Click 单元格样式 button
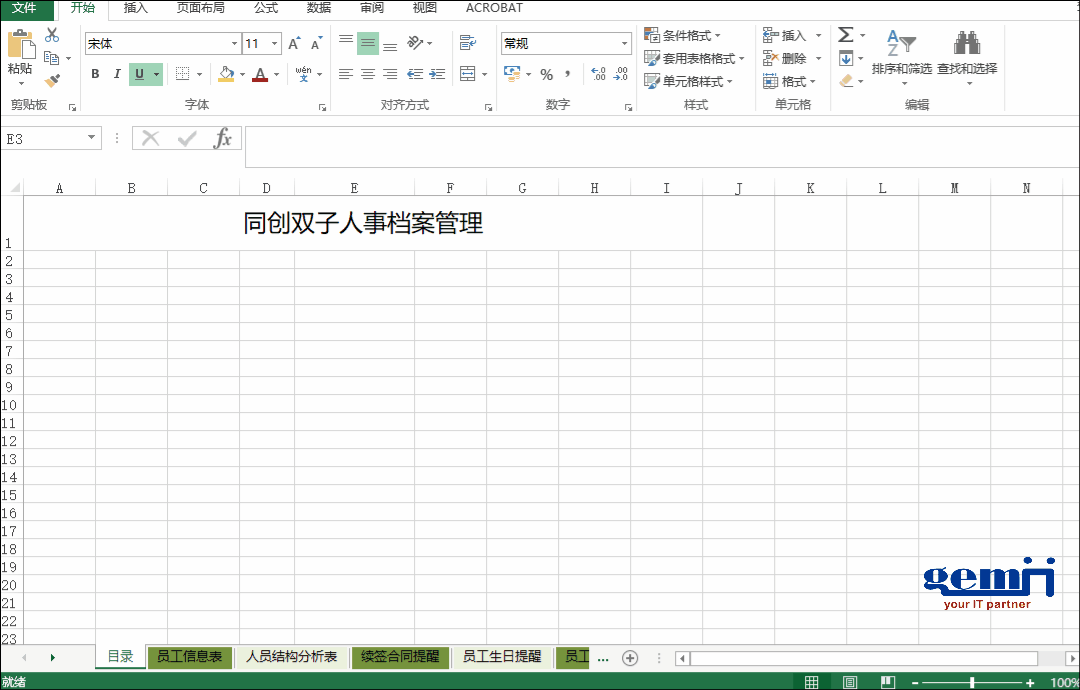The width and height of the screenshot is (1080, 690). (693, 80)
